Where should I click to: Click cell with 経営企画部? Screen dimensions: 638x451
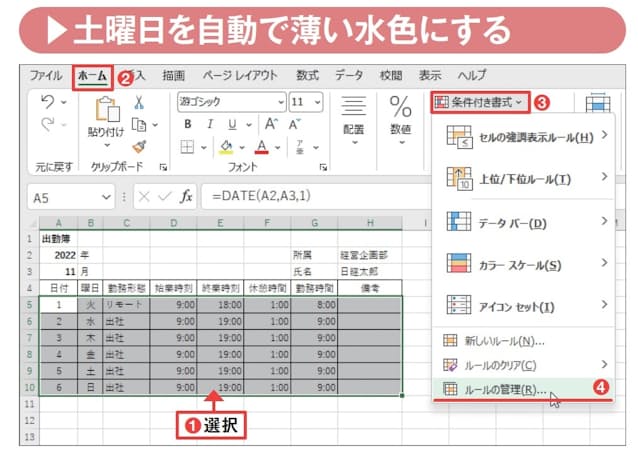(x=370, y=255)
